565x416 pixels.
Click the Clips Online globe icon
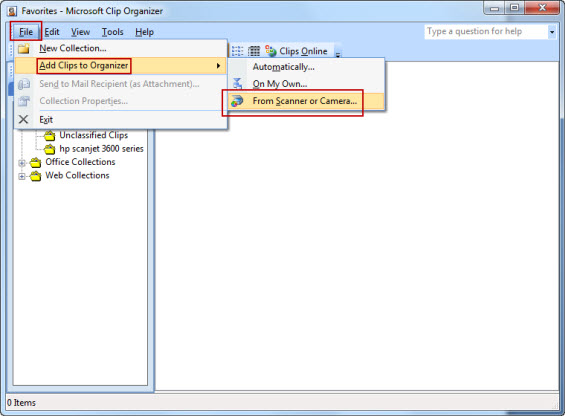(x=271, y=51)
